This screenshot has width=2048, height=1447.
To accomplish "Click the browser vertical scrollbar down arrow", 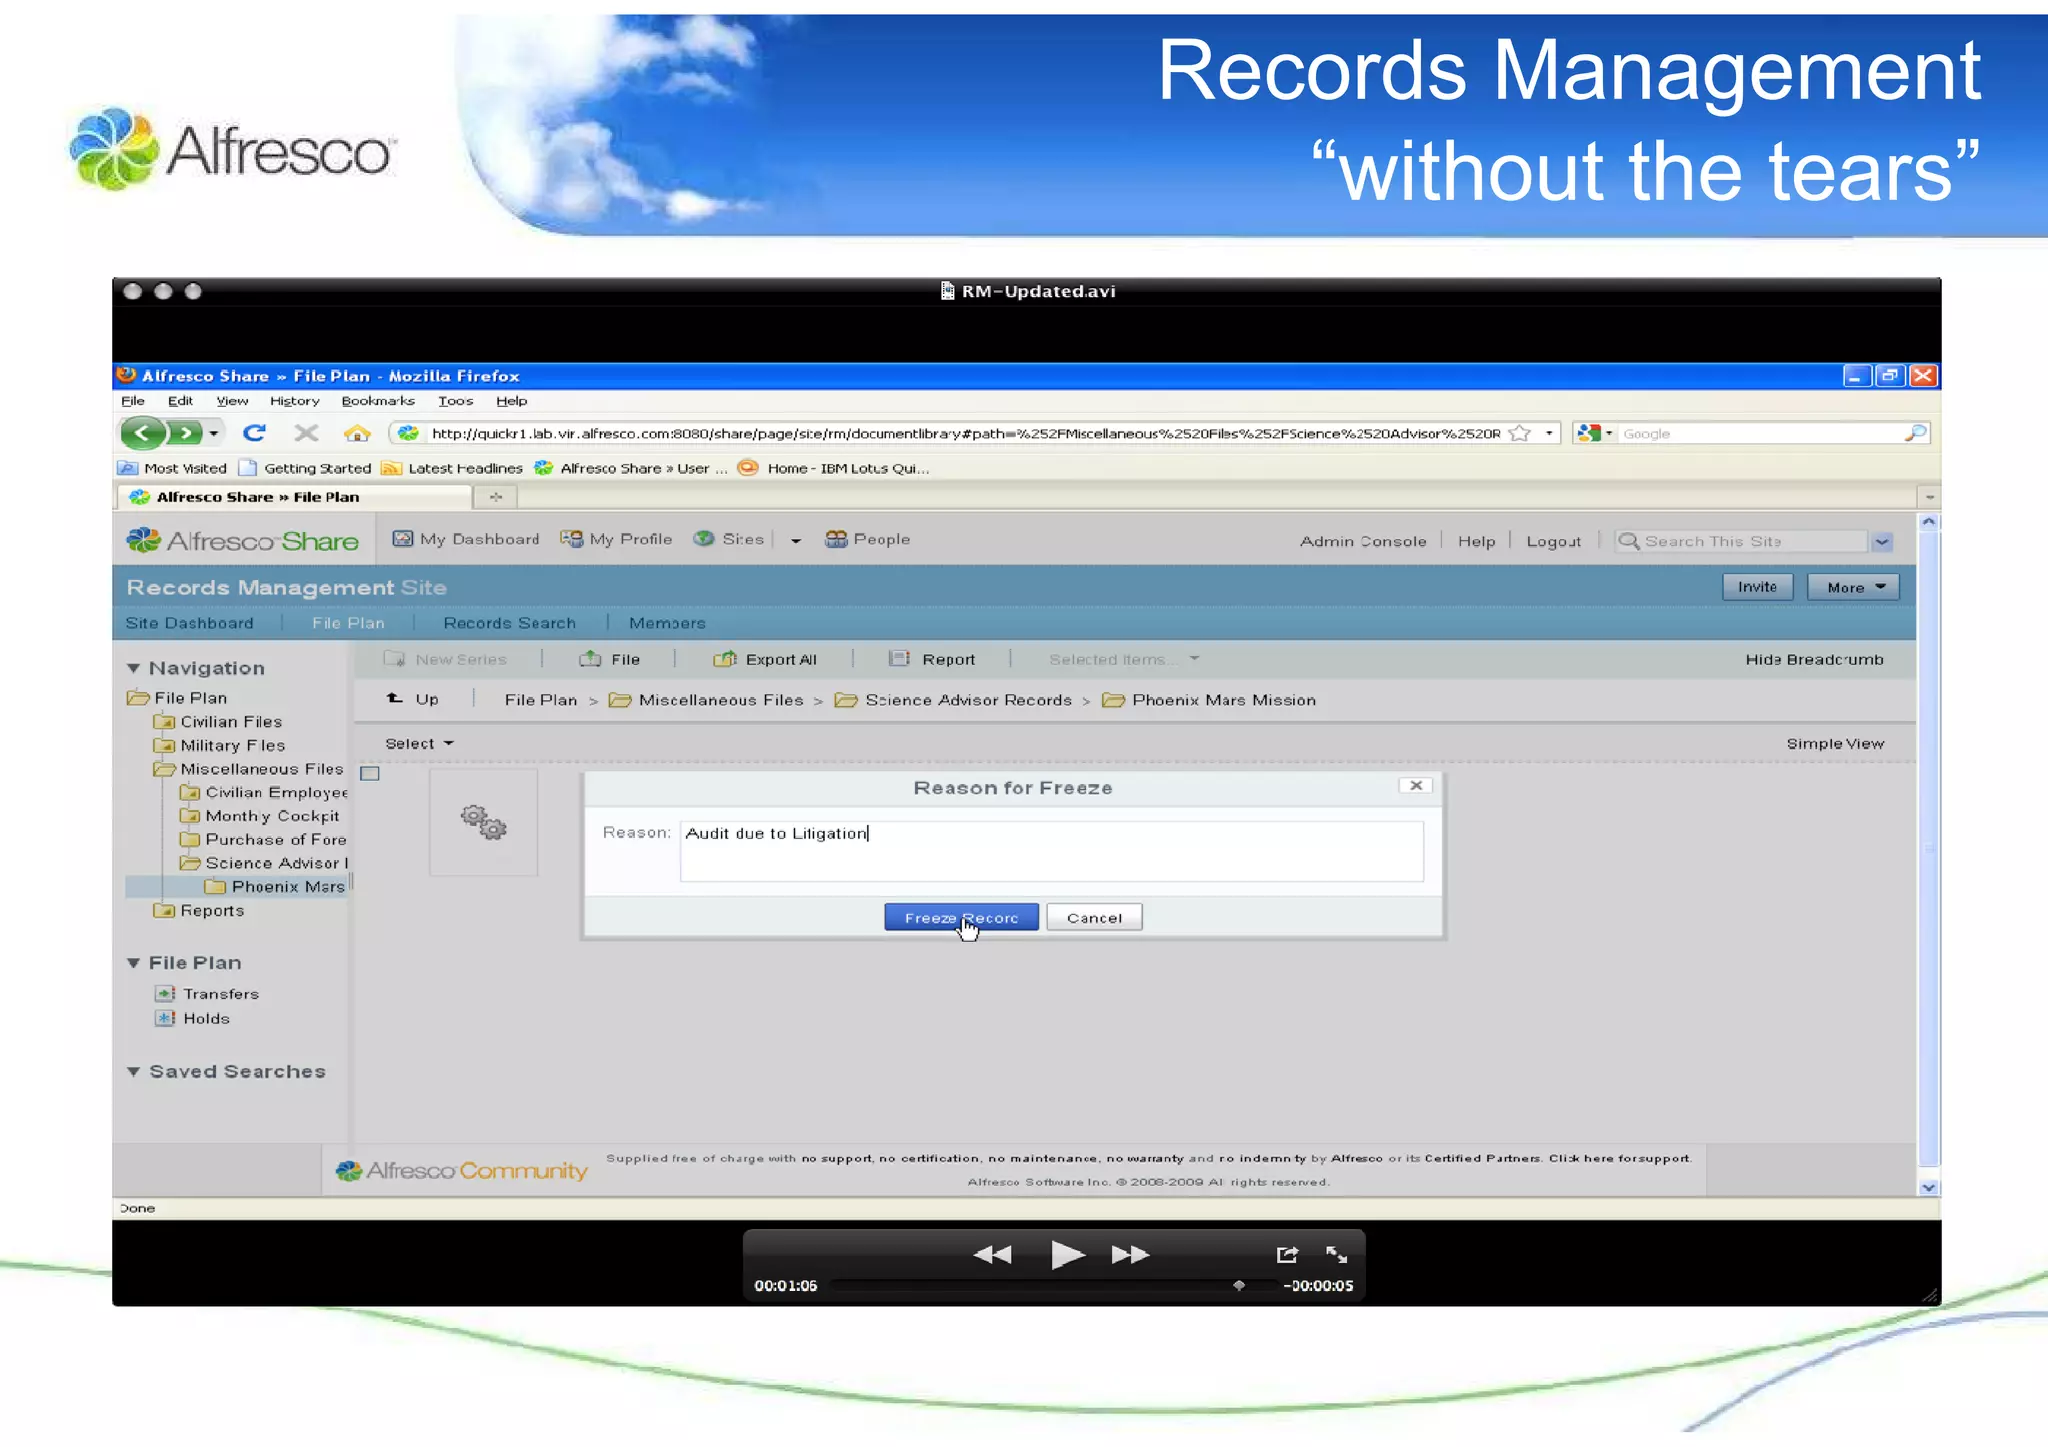I will pos(1929,1188).
